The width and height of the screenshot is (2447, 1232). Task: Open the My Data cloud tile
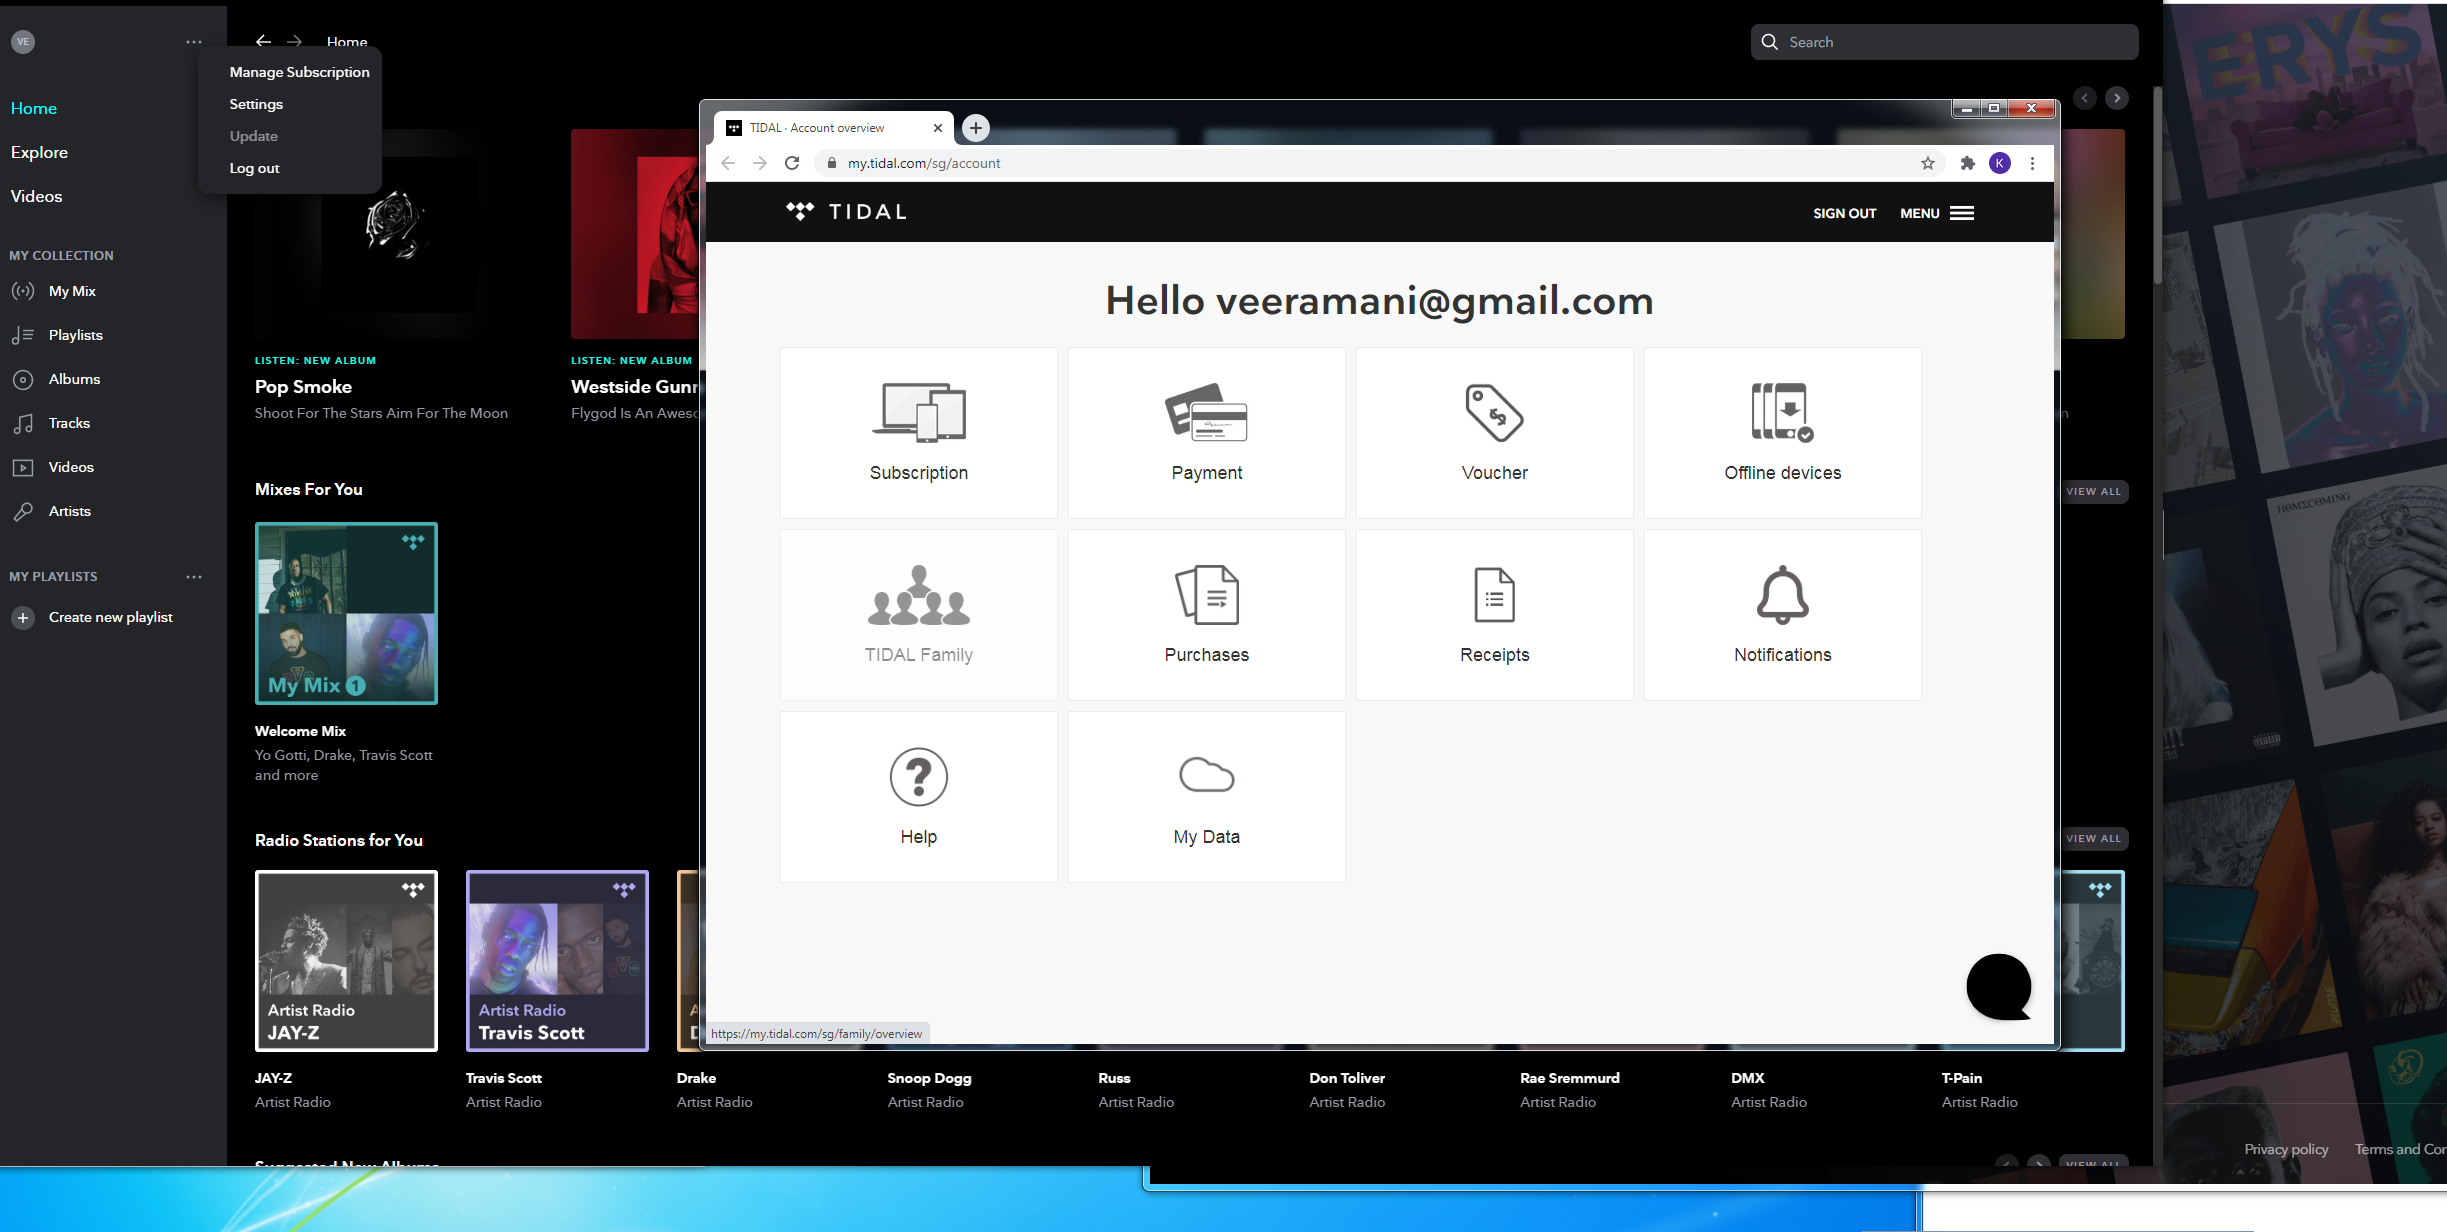tap(1206, 796)
